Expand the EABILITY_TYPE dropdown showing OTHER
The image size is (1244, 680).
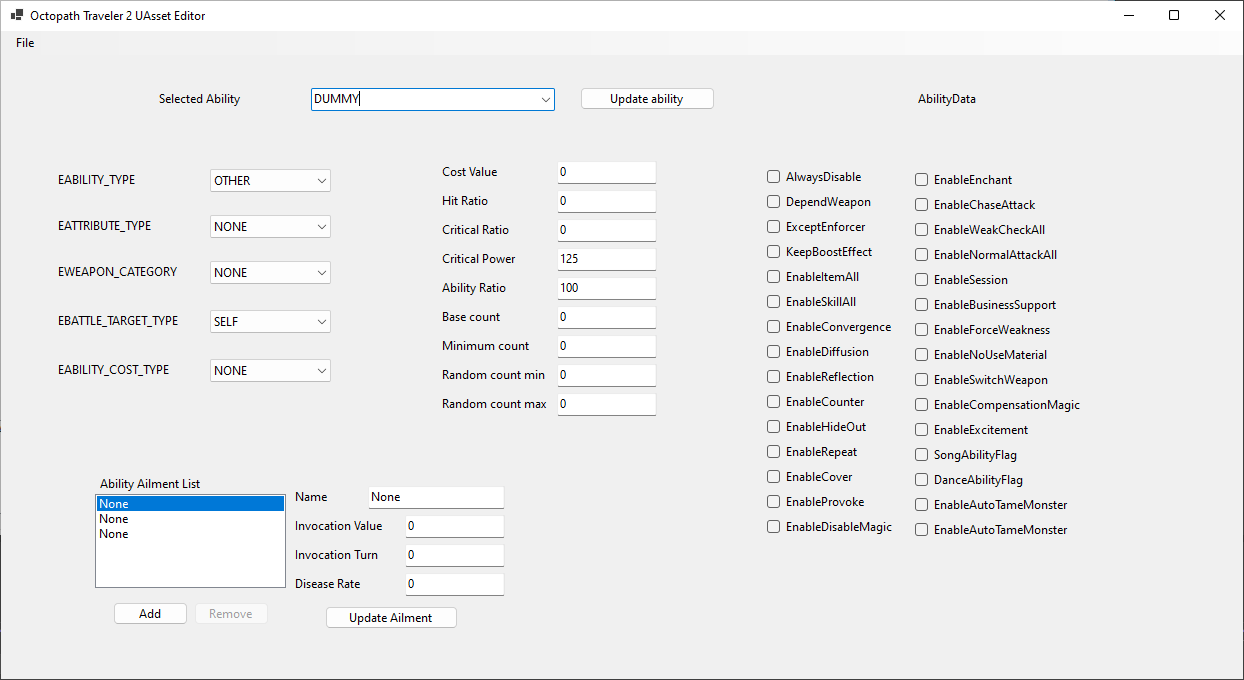[270, 181]
